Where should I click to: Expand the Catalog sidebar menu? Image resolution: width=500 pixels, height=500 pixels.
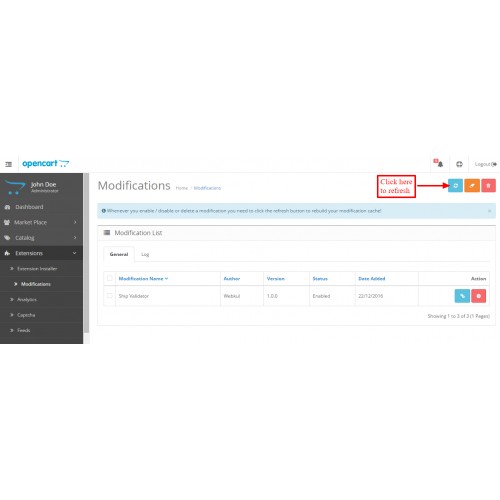(41, 238)
